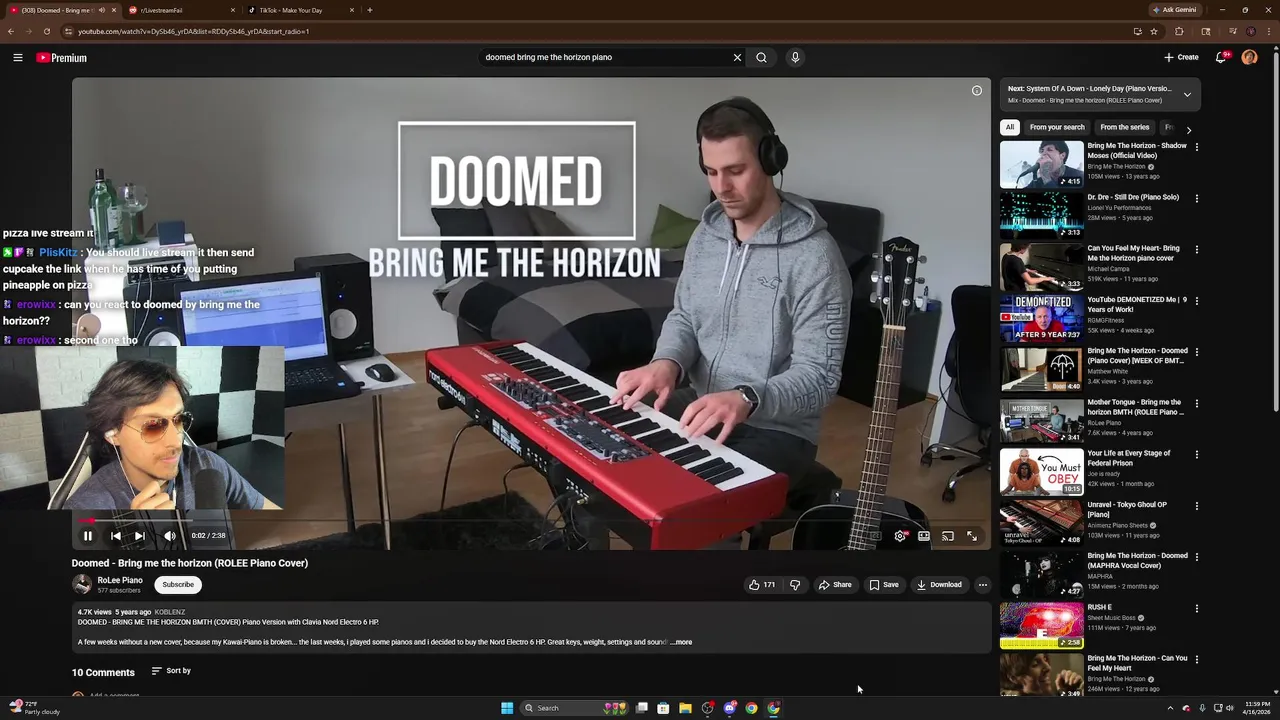Open more actions ellipsis under video

pos(983,585)
